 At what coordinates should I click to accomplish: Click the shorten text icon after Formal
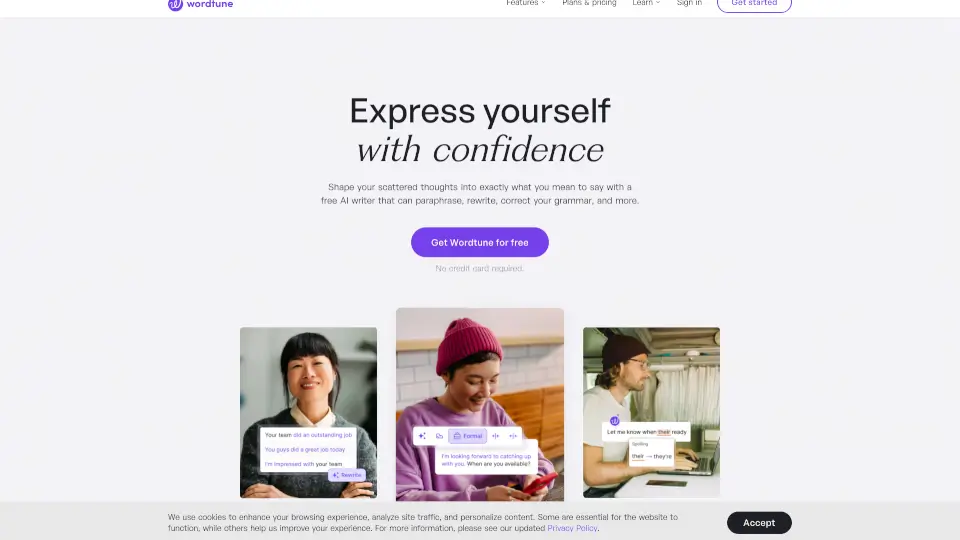[x=495, y=436]
